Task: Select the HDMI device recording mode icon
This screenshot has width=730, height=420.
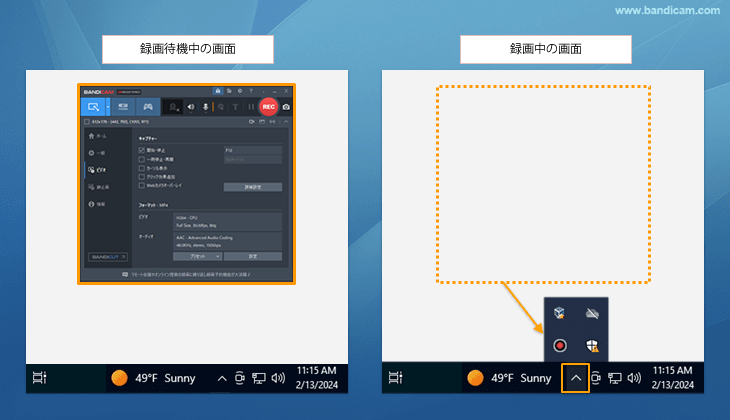Action: coord(122,106)
